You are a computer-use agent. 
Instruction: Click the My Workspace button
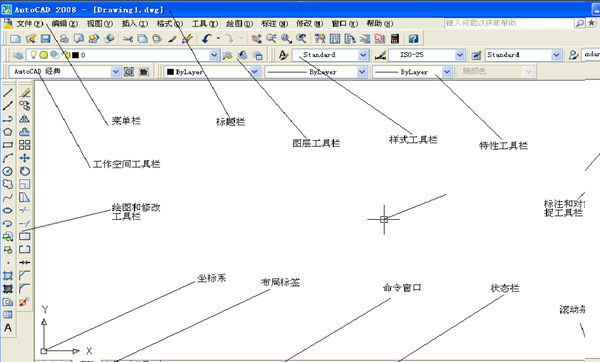(144, 72)
